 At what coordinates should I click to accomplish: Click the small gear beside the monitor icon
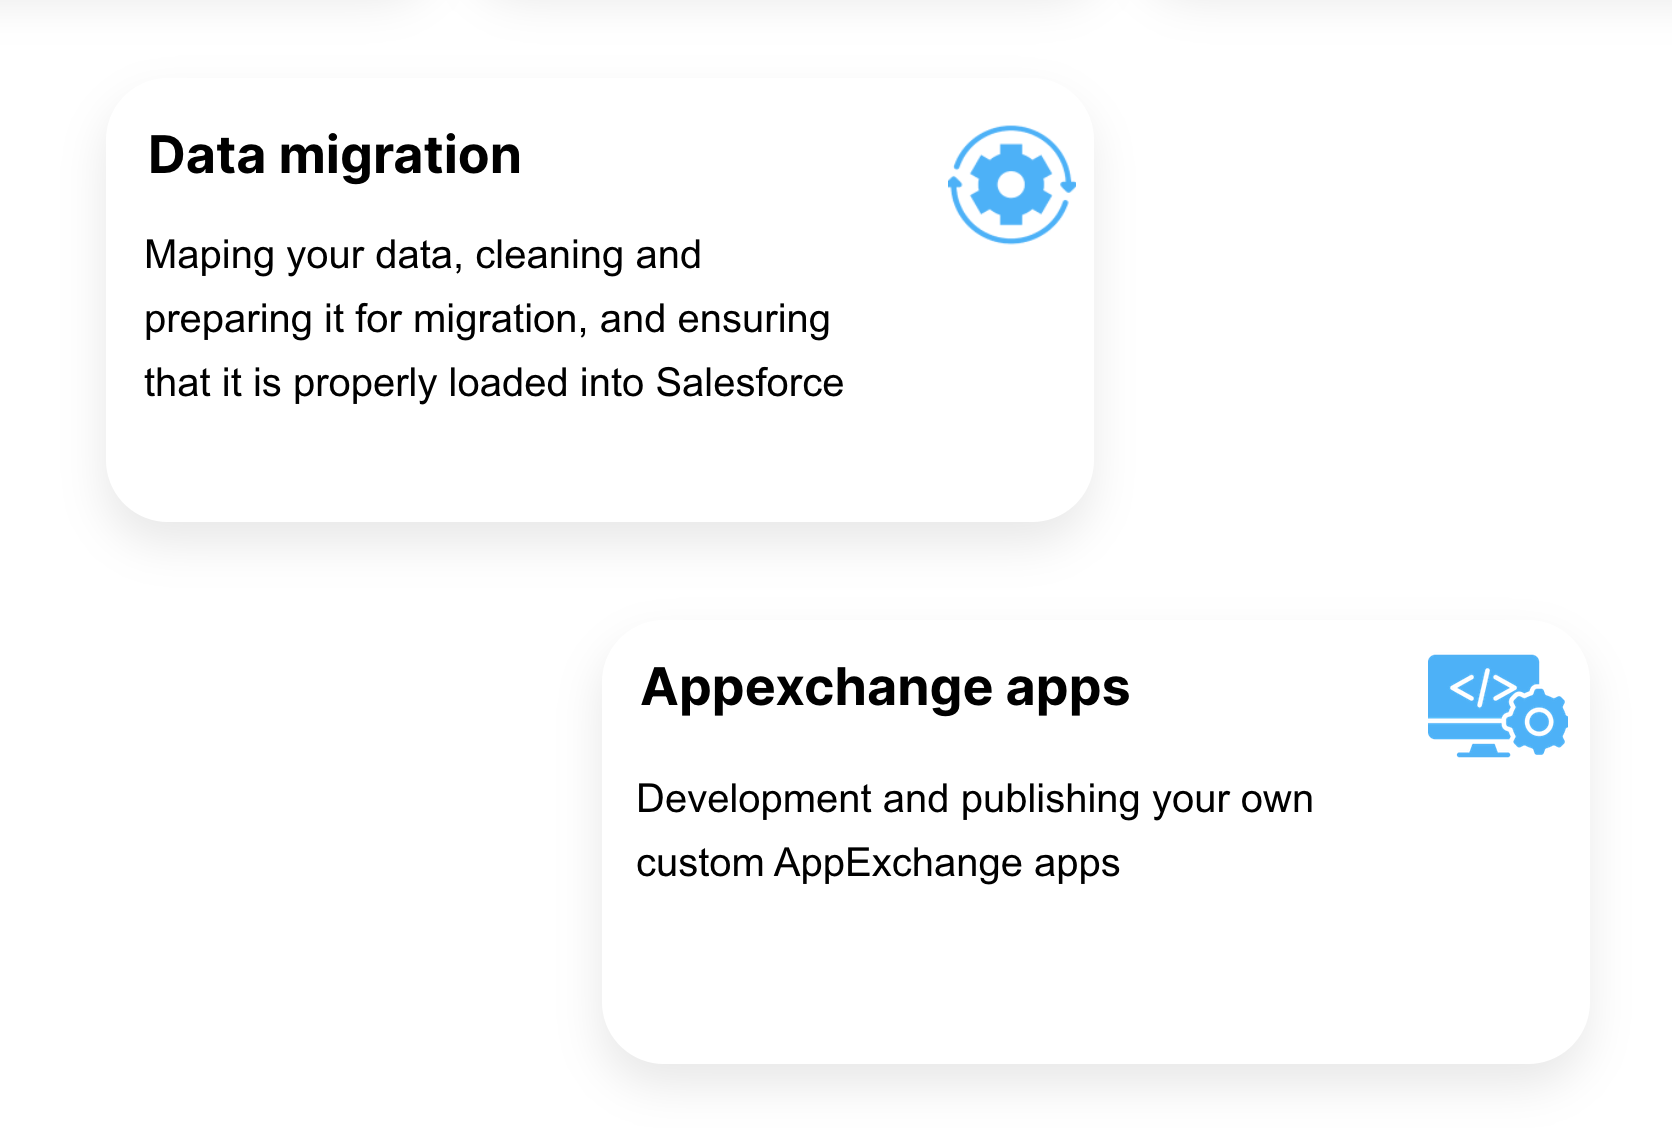coord(1539,721)
